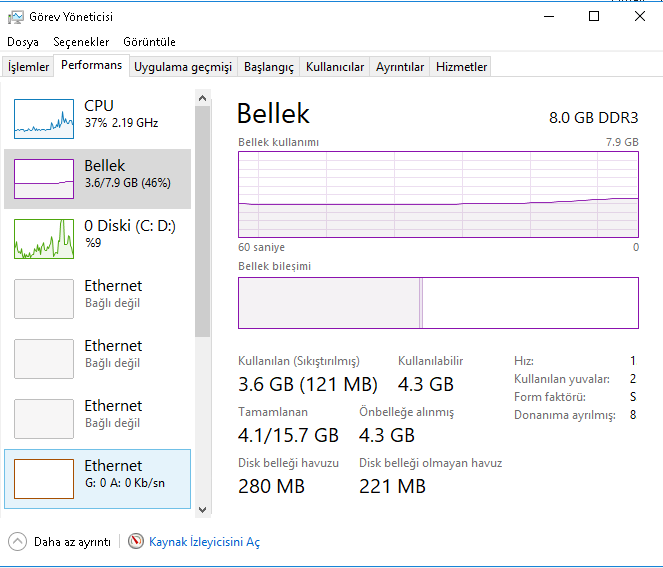Switch to the Hizmetler tab
Image resolution: width=663 pixels, height=568 pixels.
click(462, 67)
